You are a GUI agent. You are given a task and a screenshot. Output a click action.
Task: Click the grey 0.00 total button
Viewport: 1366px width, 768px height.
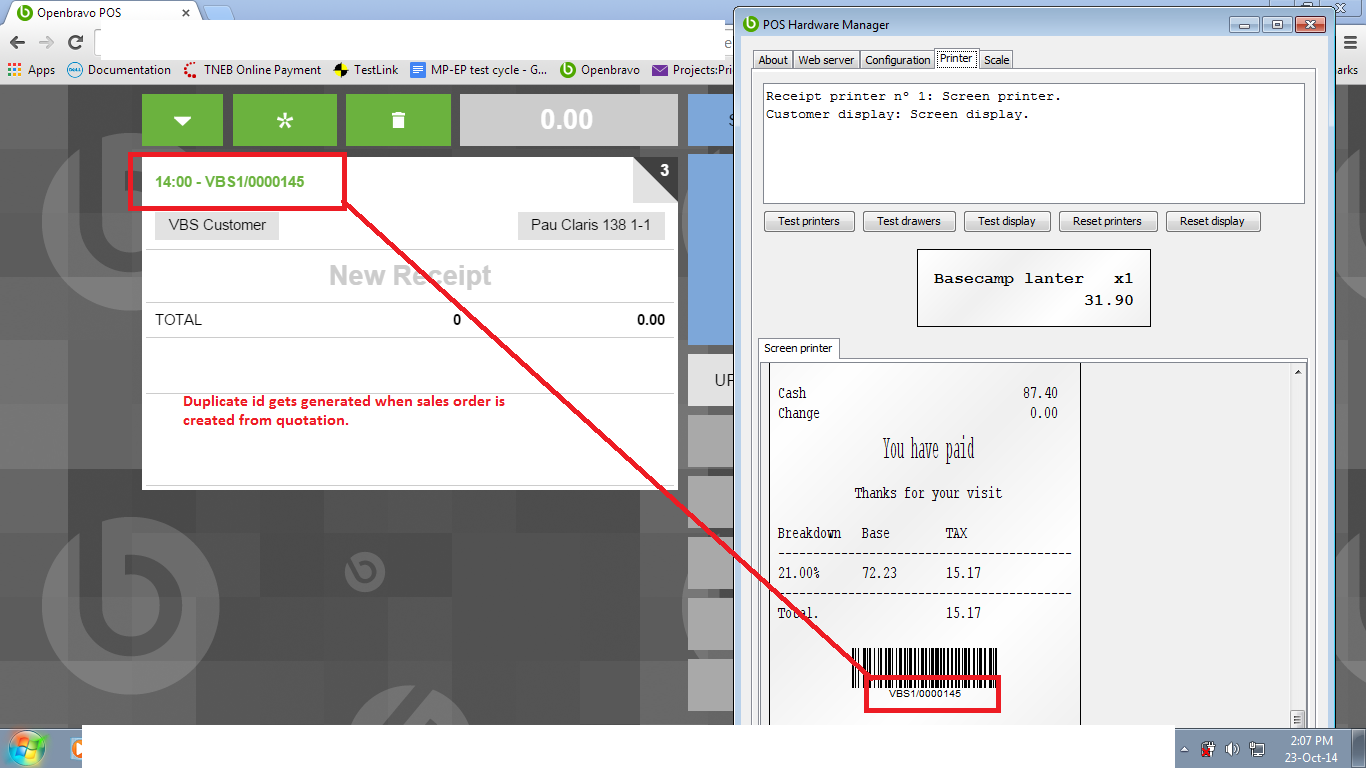tap(567, 120)
